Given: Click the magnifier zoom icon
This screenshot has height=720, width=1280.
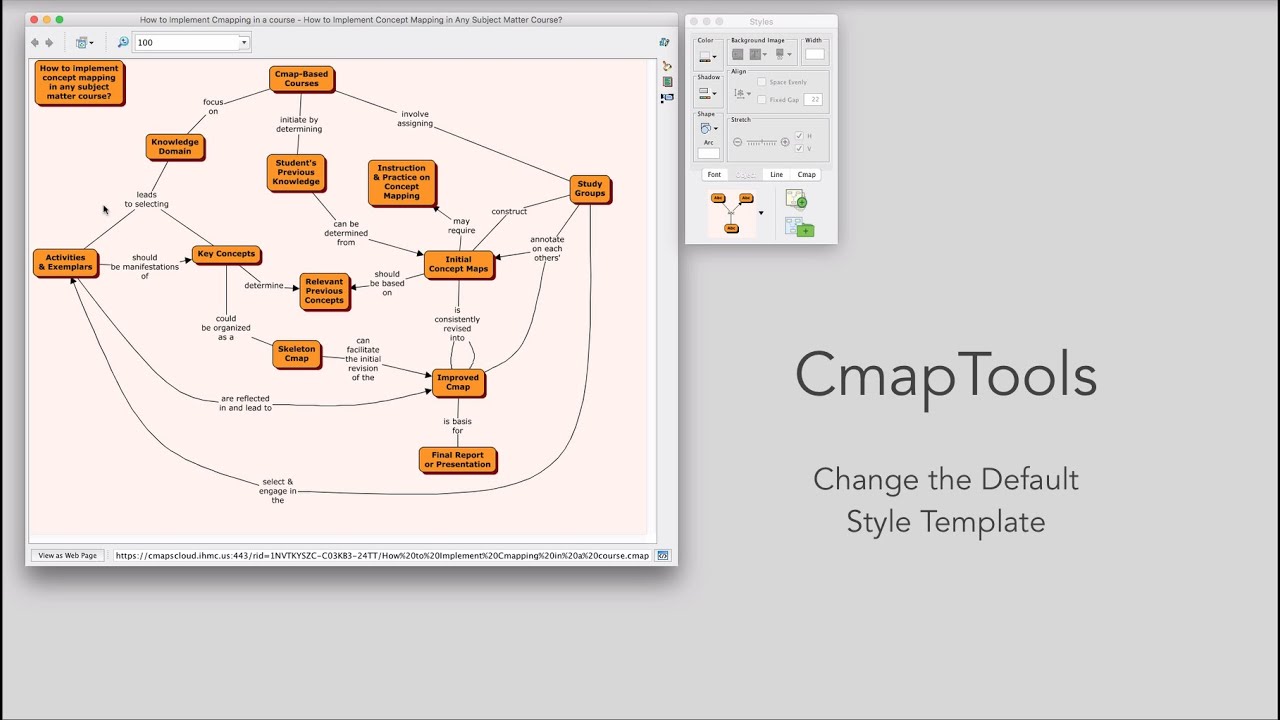Looking at the screenshot, I should 122,43.
